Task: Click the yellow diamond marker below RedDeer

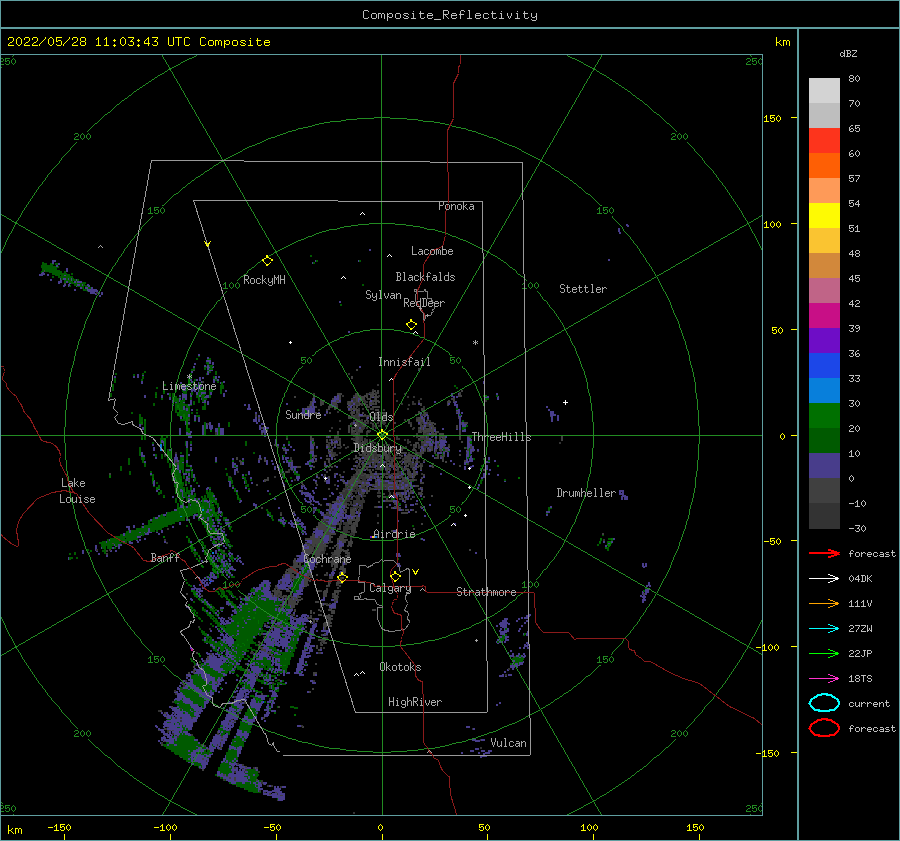Action: click(412, 325)
